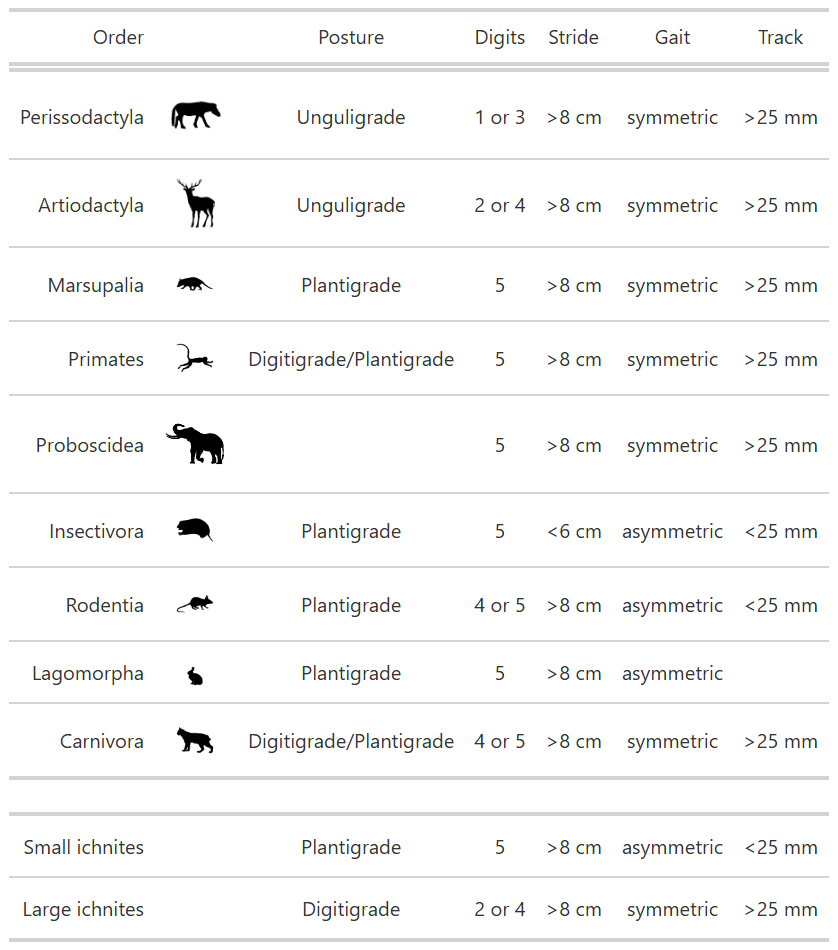This screenshot has width=838, height=950.
Task: Click the Track column header
Action: (781, 38)
